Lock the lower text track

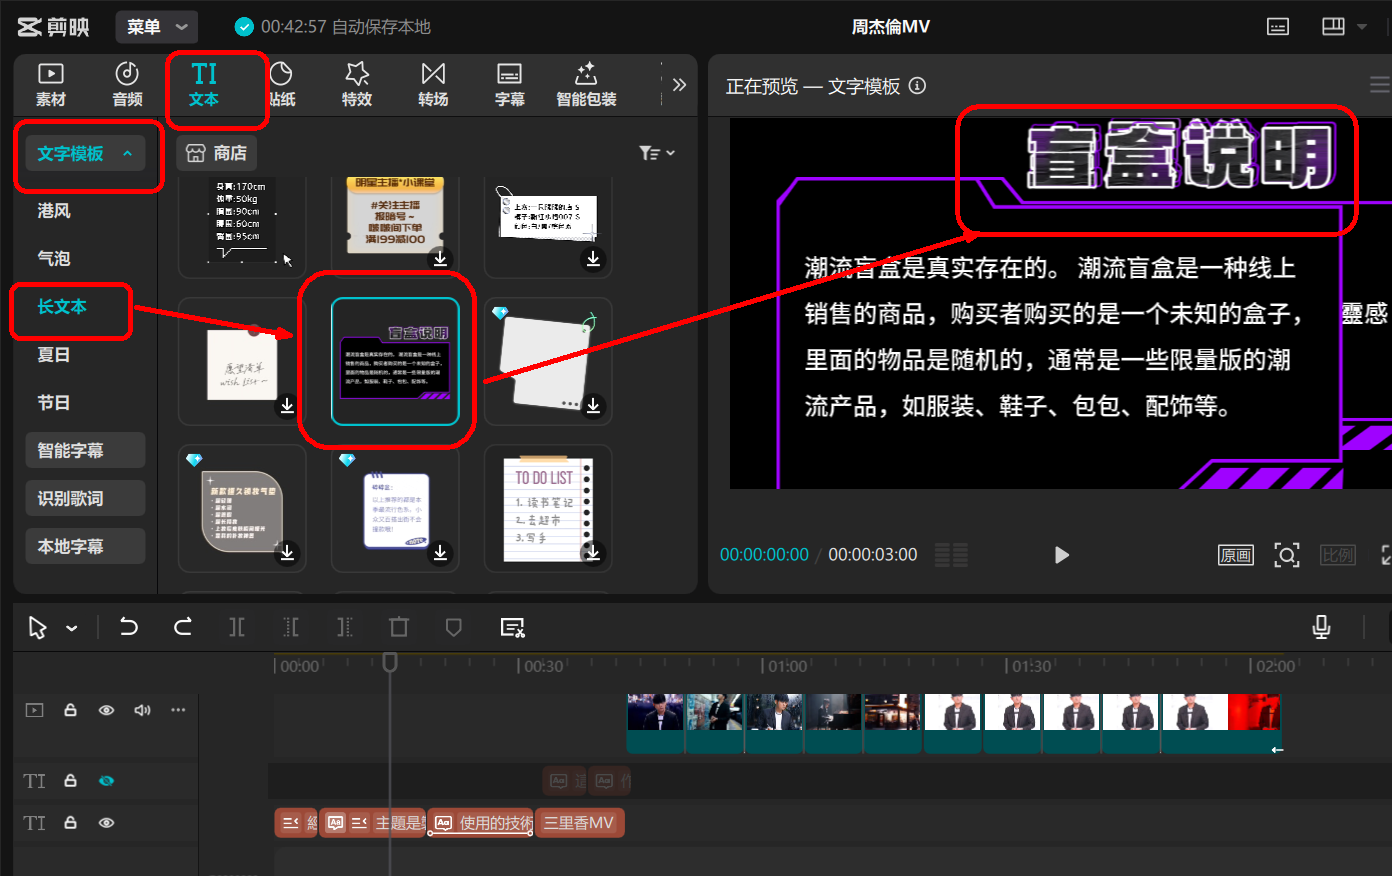[x=70, y=823]
